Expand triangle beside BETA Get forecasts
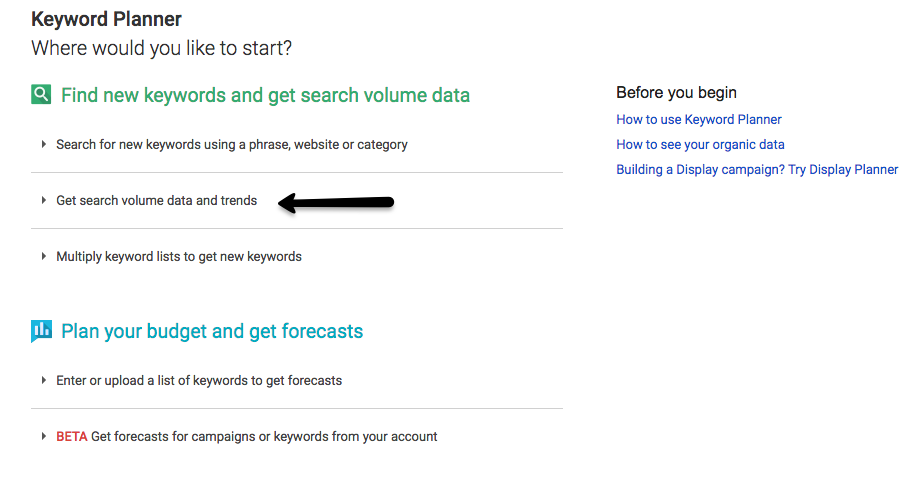Image resolution: width=921 pixels, height=500 pixels. click(x=43, y=436)
